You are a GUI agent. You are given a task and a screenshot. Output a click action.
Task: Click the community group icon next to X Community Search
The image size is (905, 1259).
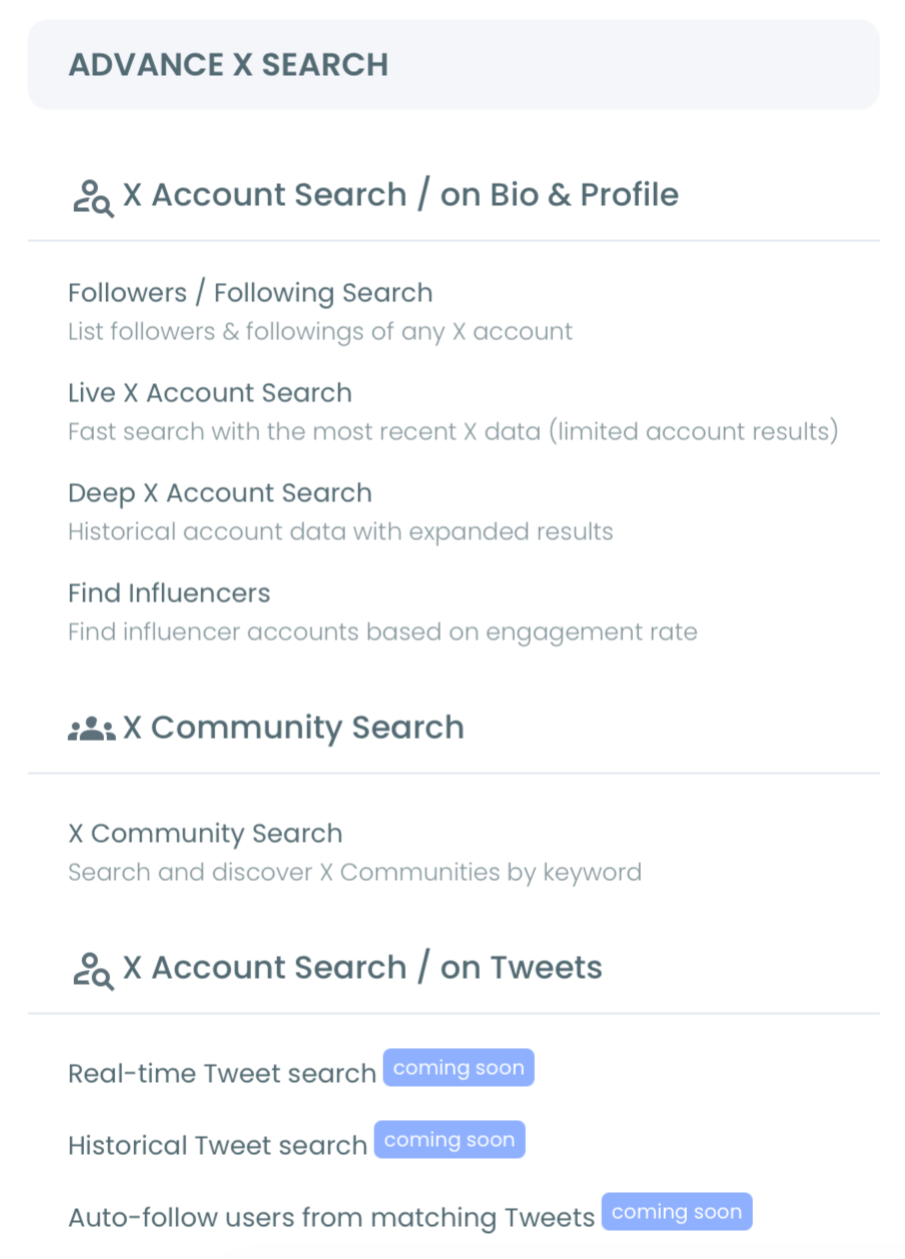point(91,727)
